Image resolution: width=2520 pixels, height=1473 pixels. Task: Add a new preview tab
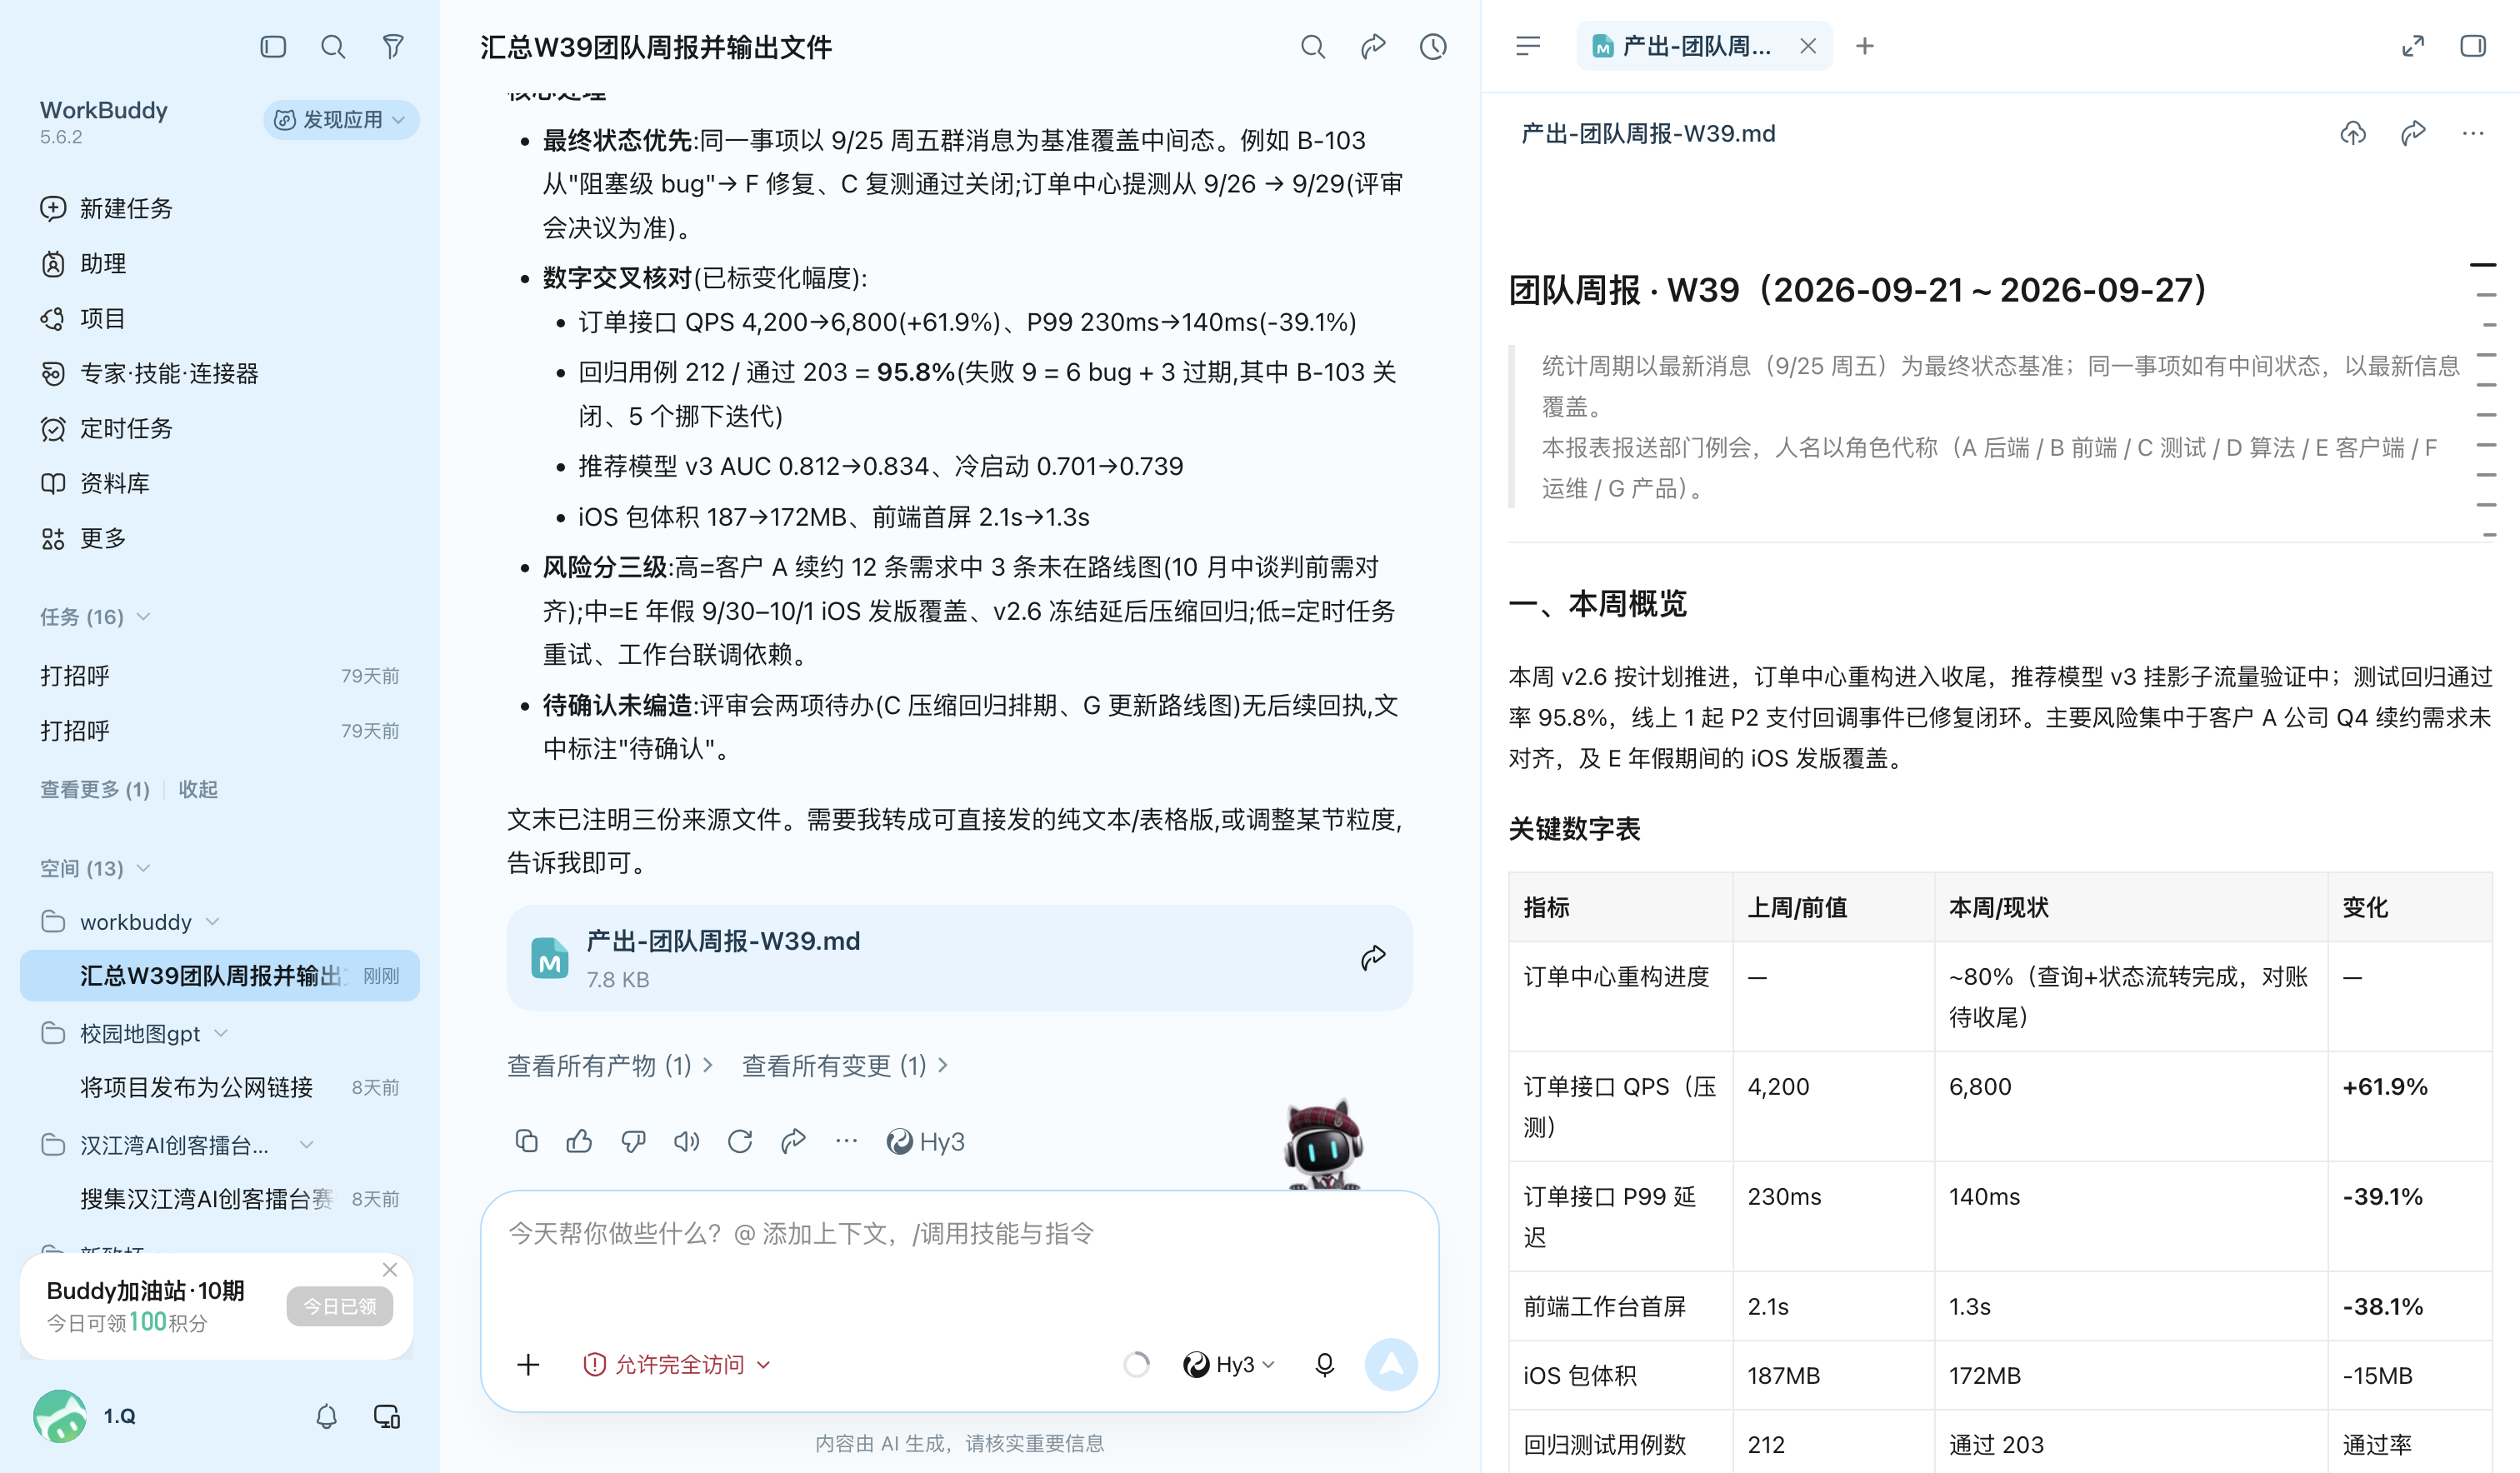[x=1865, y=46]
